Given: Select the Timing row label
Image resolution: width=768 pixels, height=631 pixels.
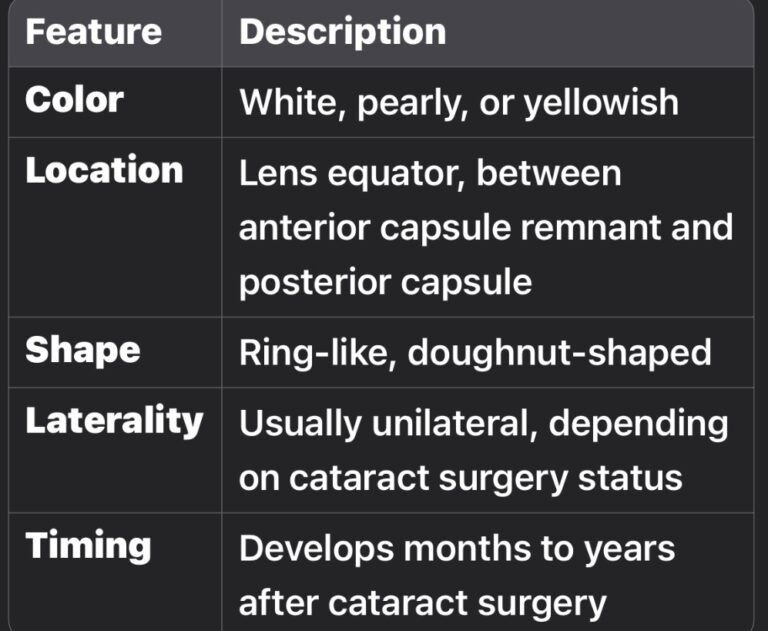Looking at the screenshot, I should click(88, 546).
